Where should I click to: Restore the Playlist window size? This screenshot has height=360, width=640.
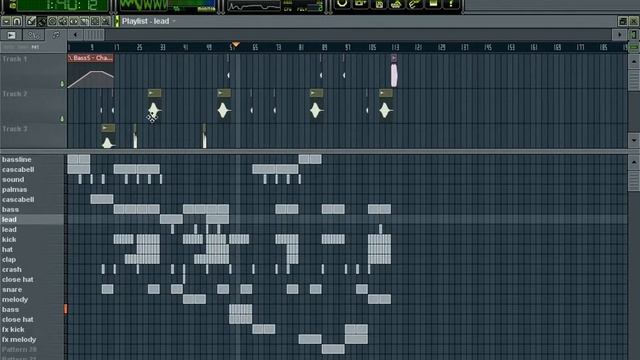click(x=623, y=21)
